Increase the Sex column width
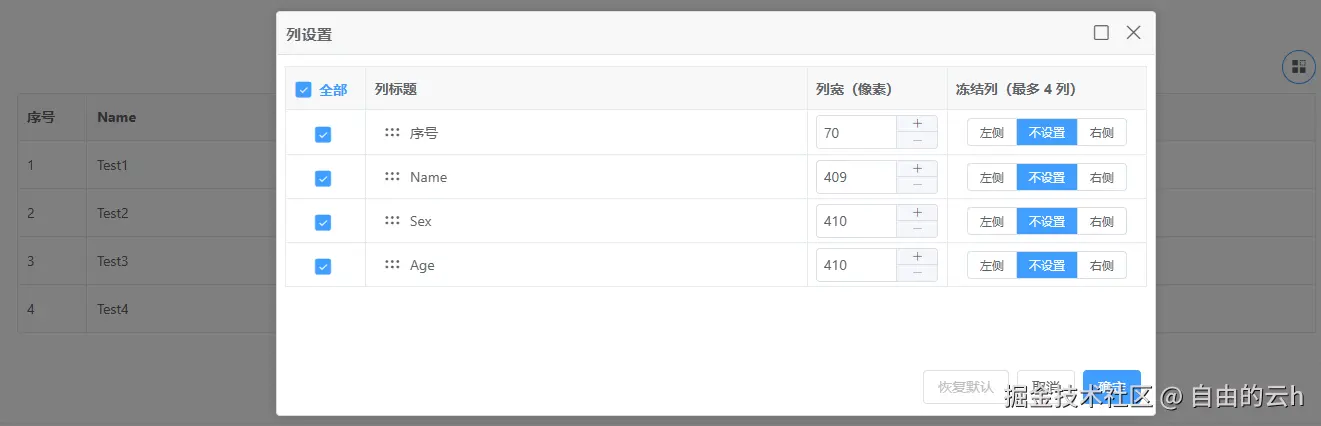This screenshot has width=1321, height=426. point(917,213)
